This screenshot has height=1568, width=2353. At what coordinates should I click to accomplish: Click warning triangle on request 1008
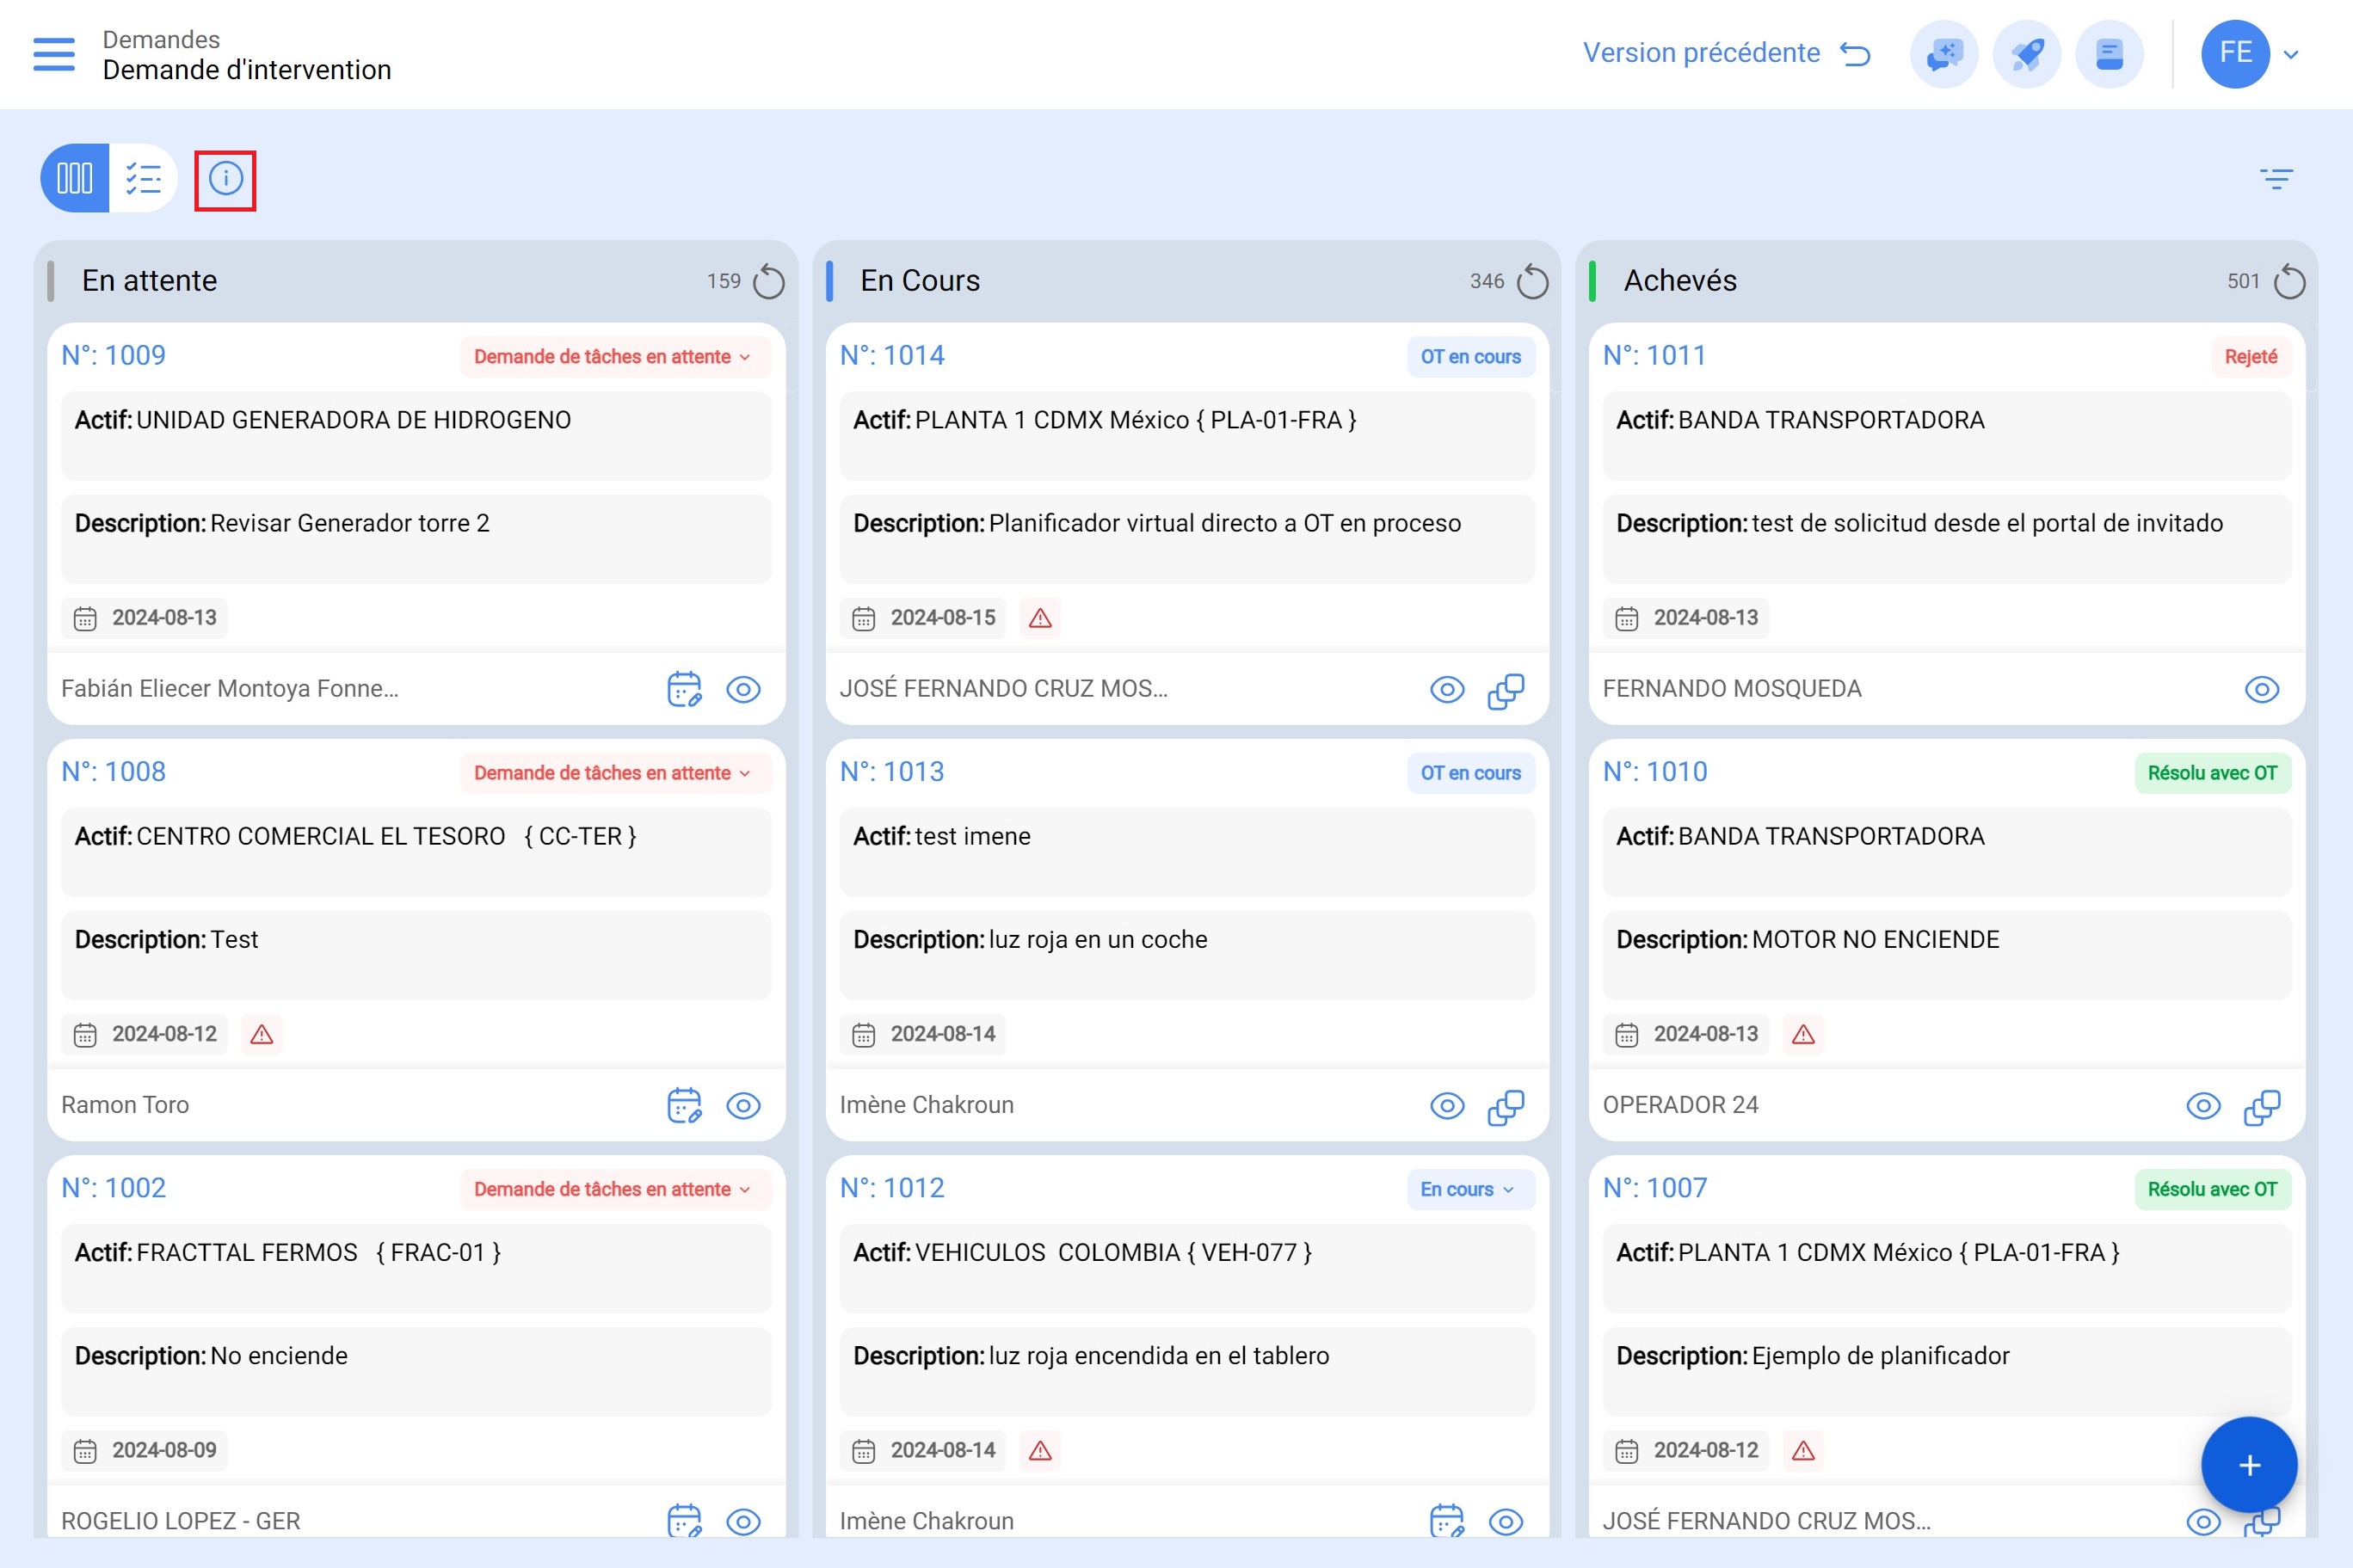262,1034
